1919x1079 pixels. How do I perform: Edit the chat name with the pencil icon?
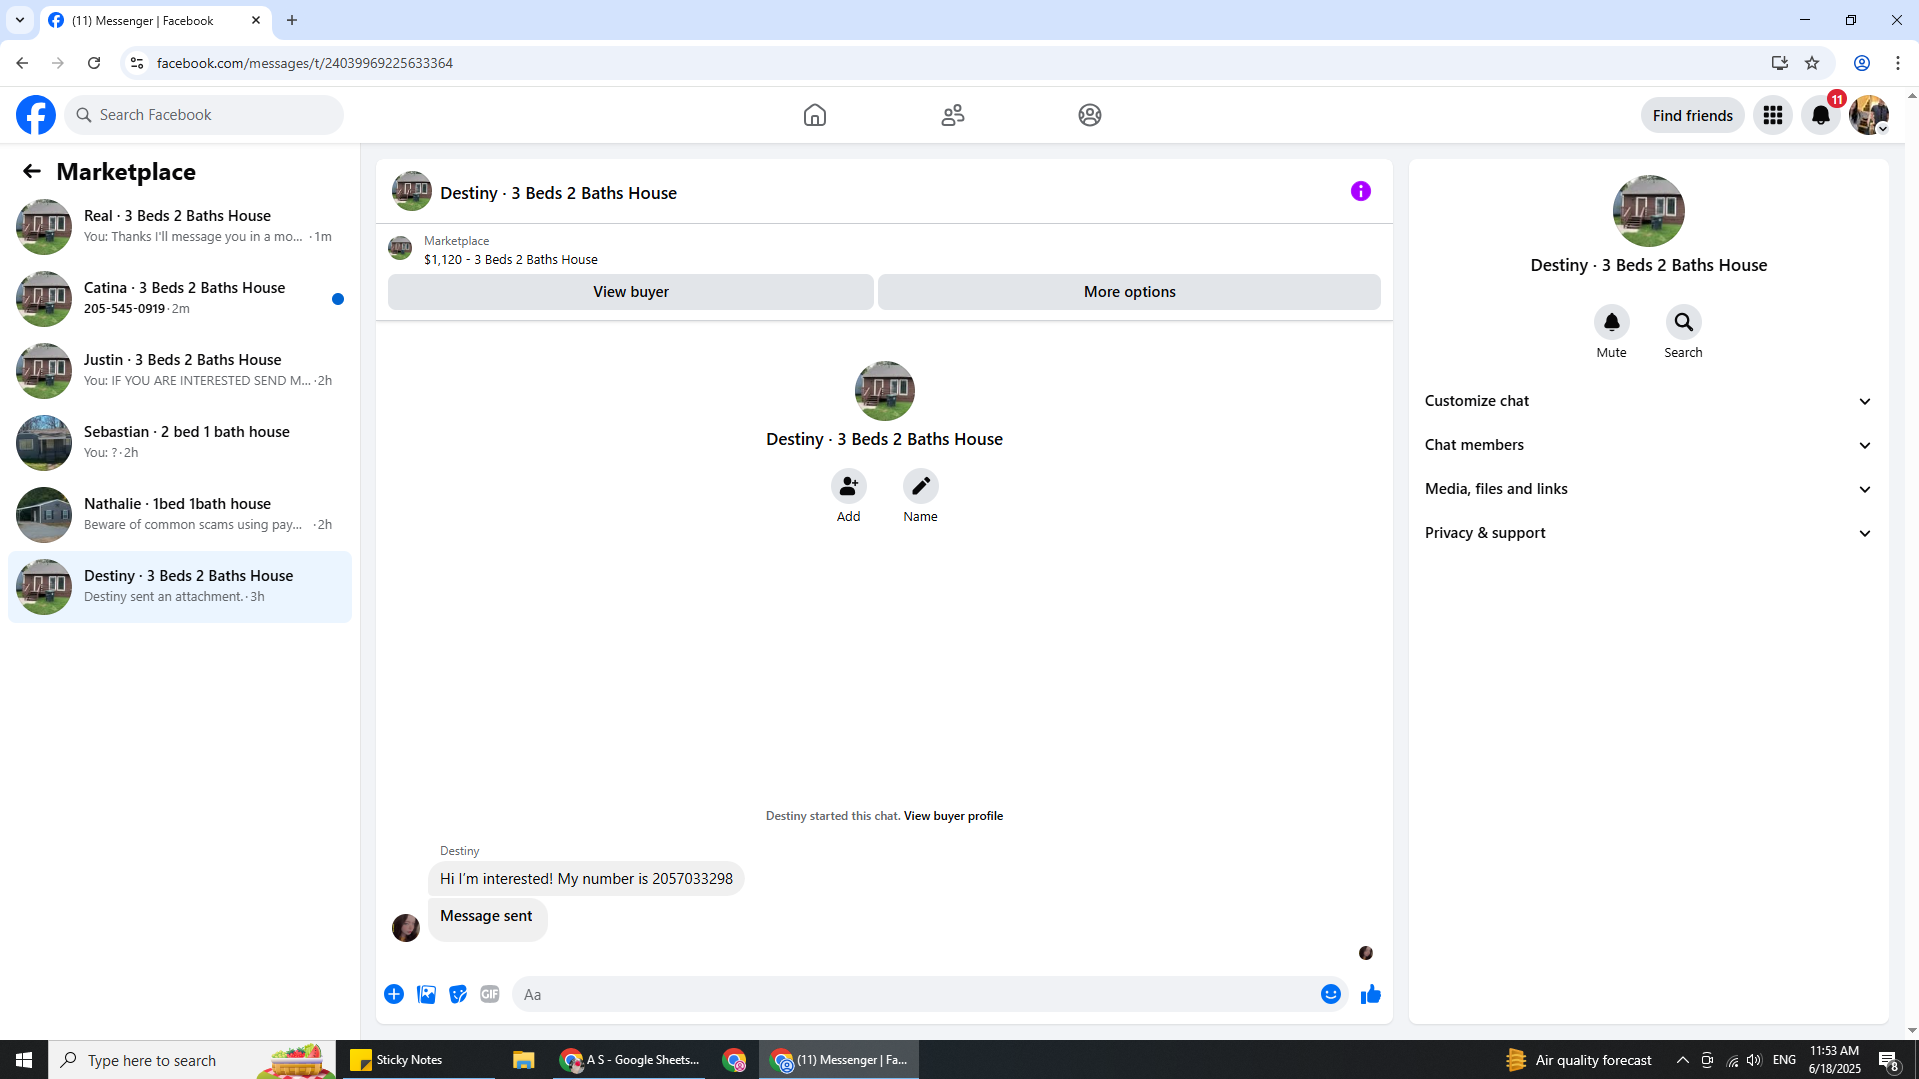point(921,486)
